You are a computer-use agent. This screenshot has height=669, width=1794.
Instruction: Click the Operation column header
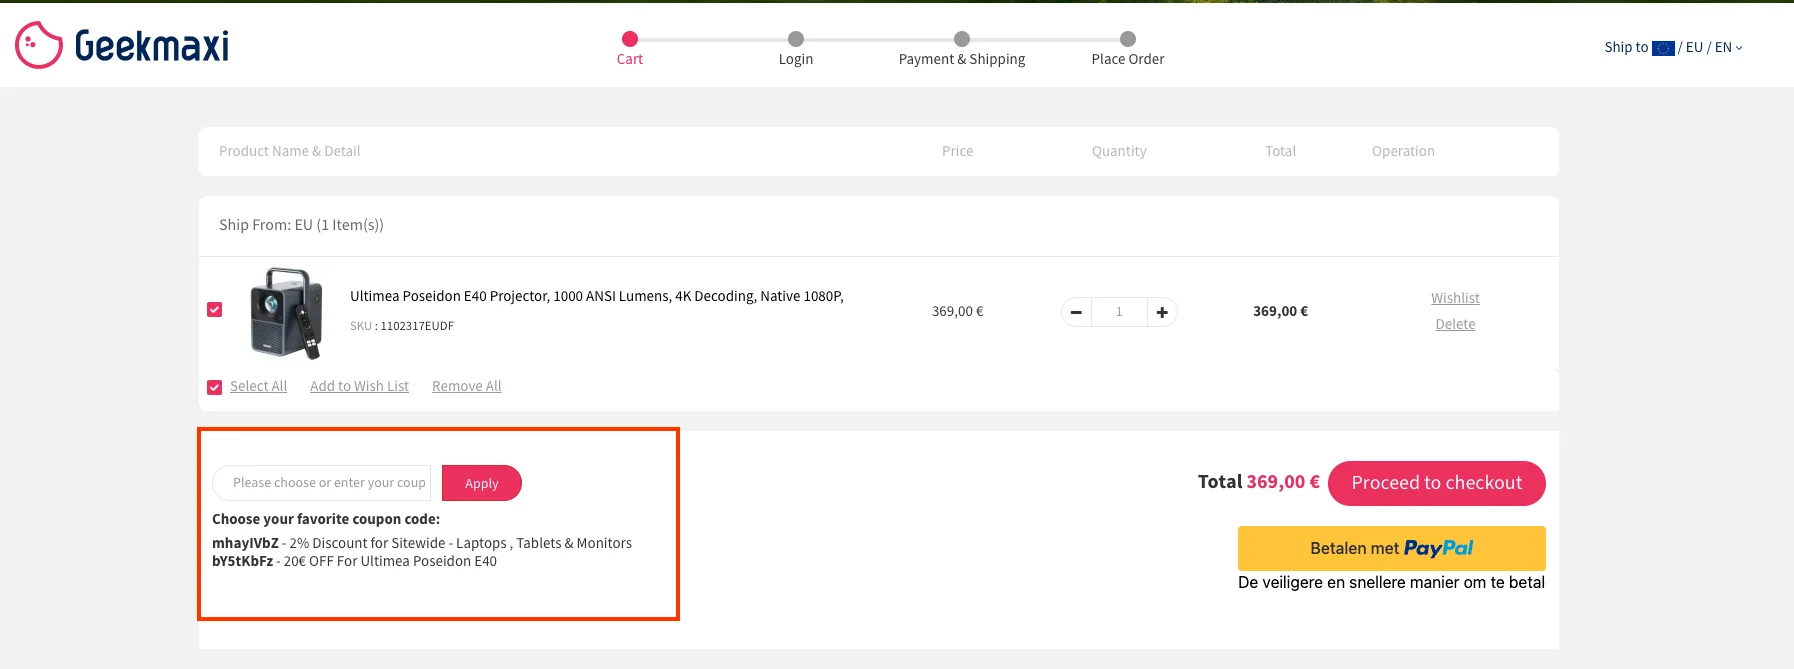point(1403,151)
